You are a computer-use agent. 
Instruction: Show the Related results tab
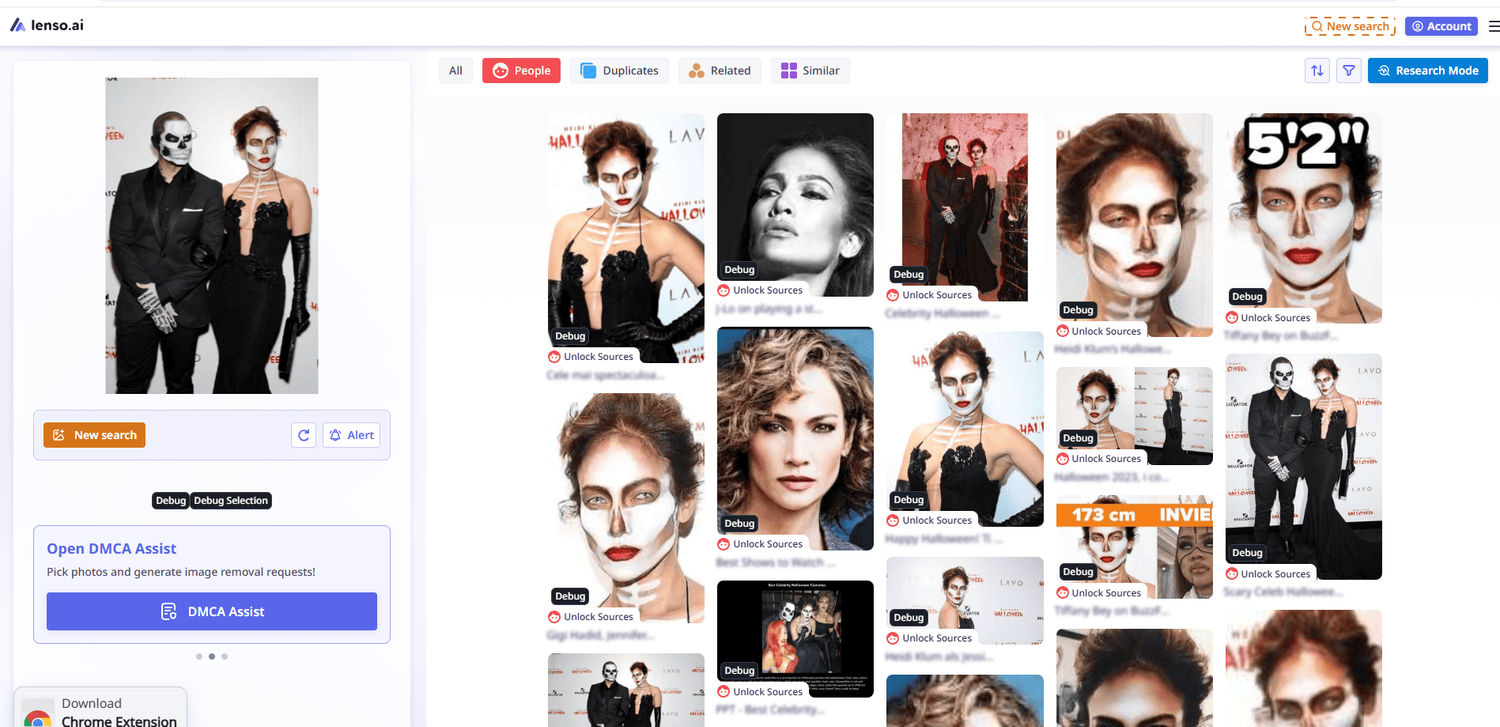coord(720,71)
